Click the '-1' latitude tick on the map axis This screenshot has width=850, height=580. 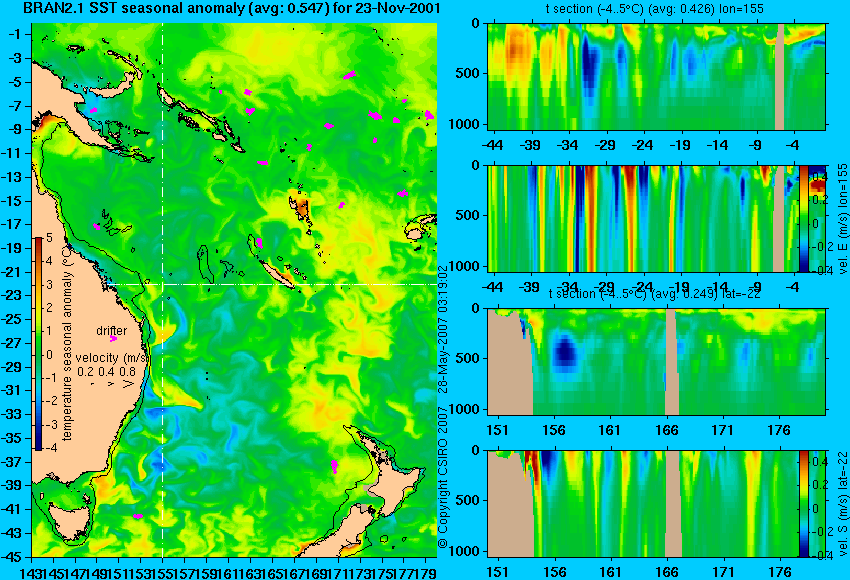pyautogui.click(x=16, y=35)
